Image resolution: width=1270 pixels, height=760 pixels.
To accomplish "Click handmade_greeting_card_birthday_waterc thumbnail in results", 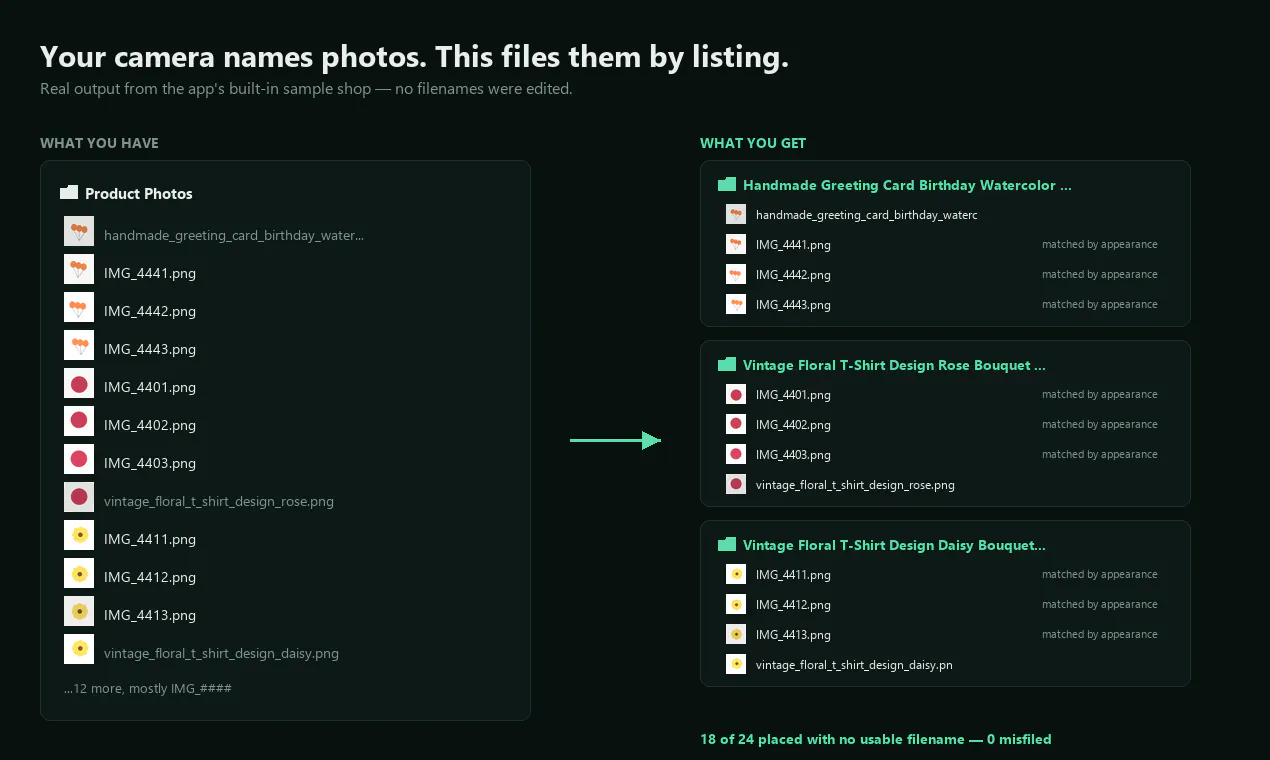I will pos(736,215).
